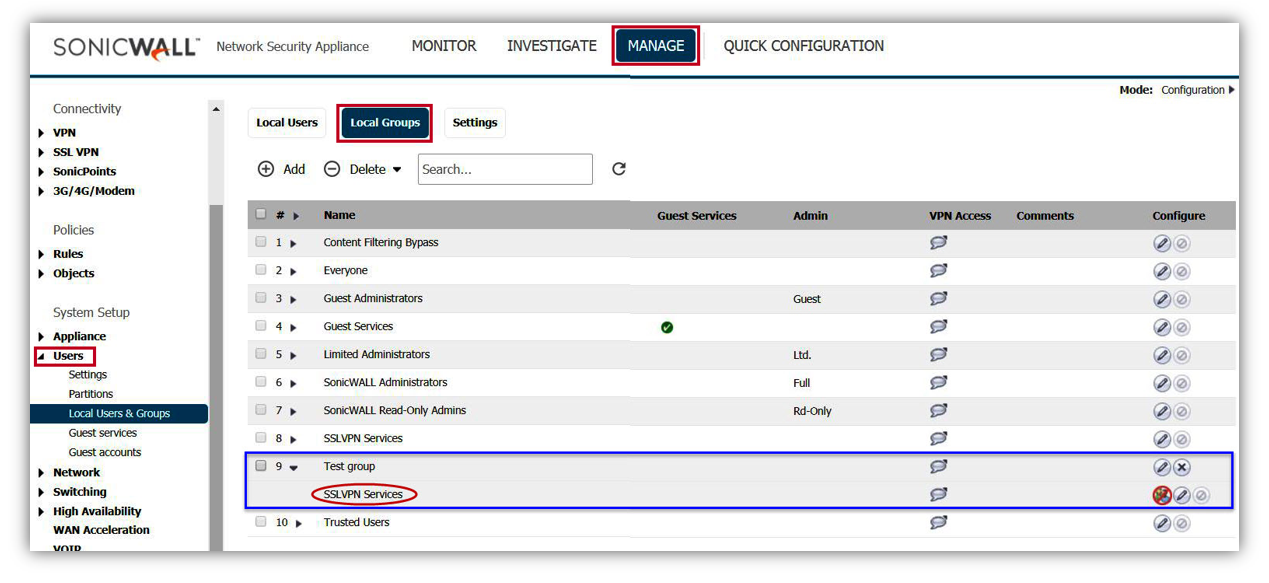1269x583 pixels.
Task: Open VPN access icon for Limited Administrators
Action: click(938, 354)
